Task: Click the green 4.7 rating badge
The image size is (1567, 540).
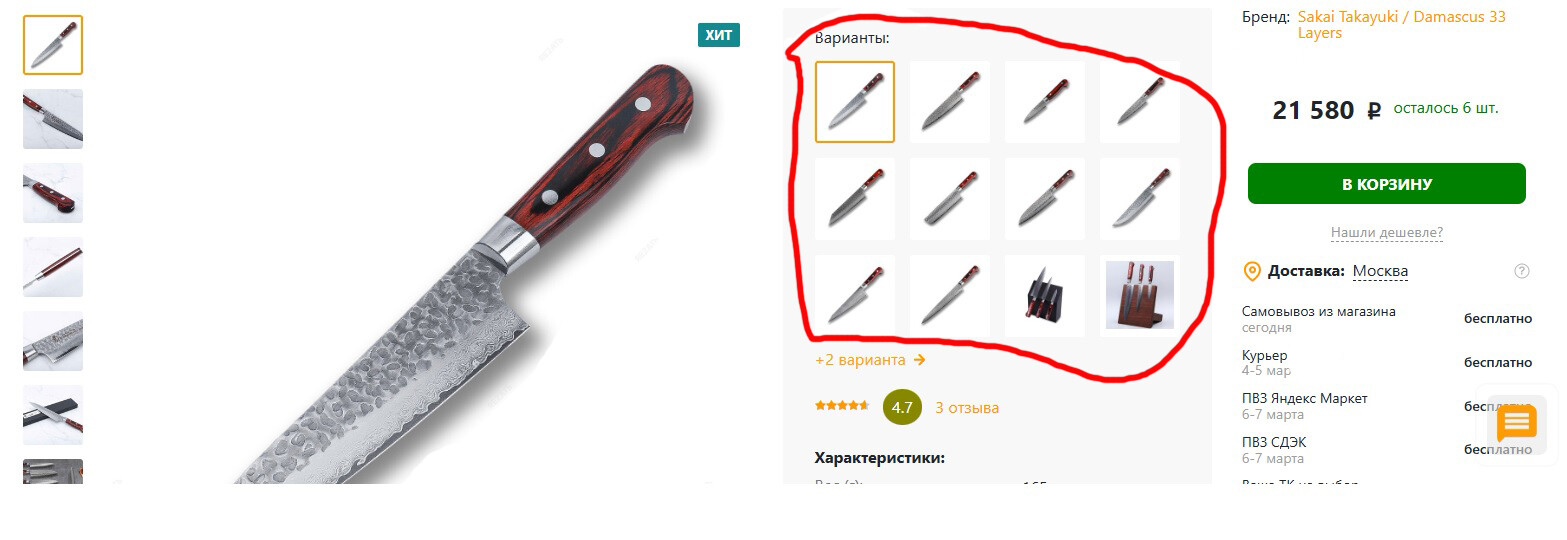Action: pos(902,407)
